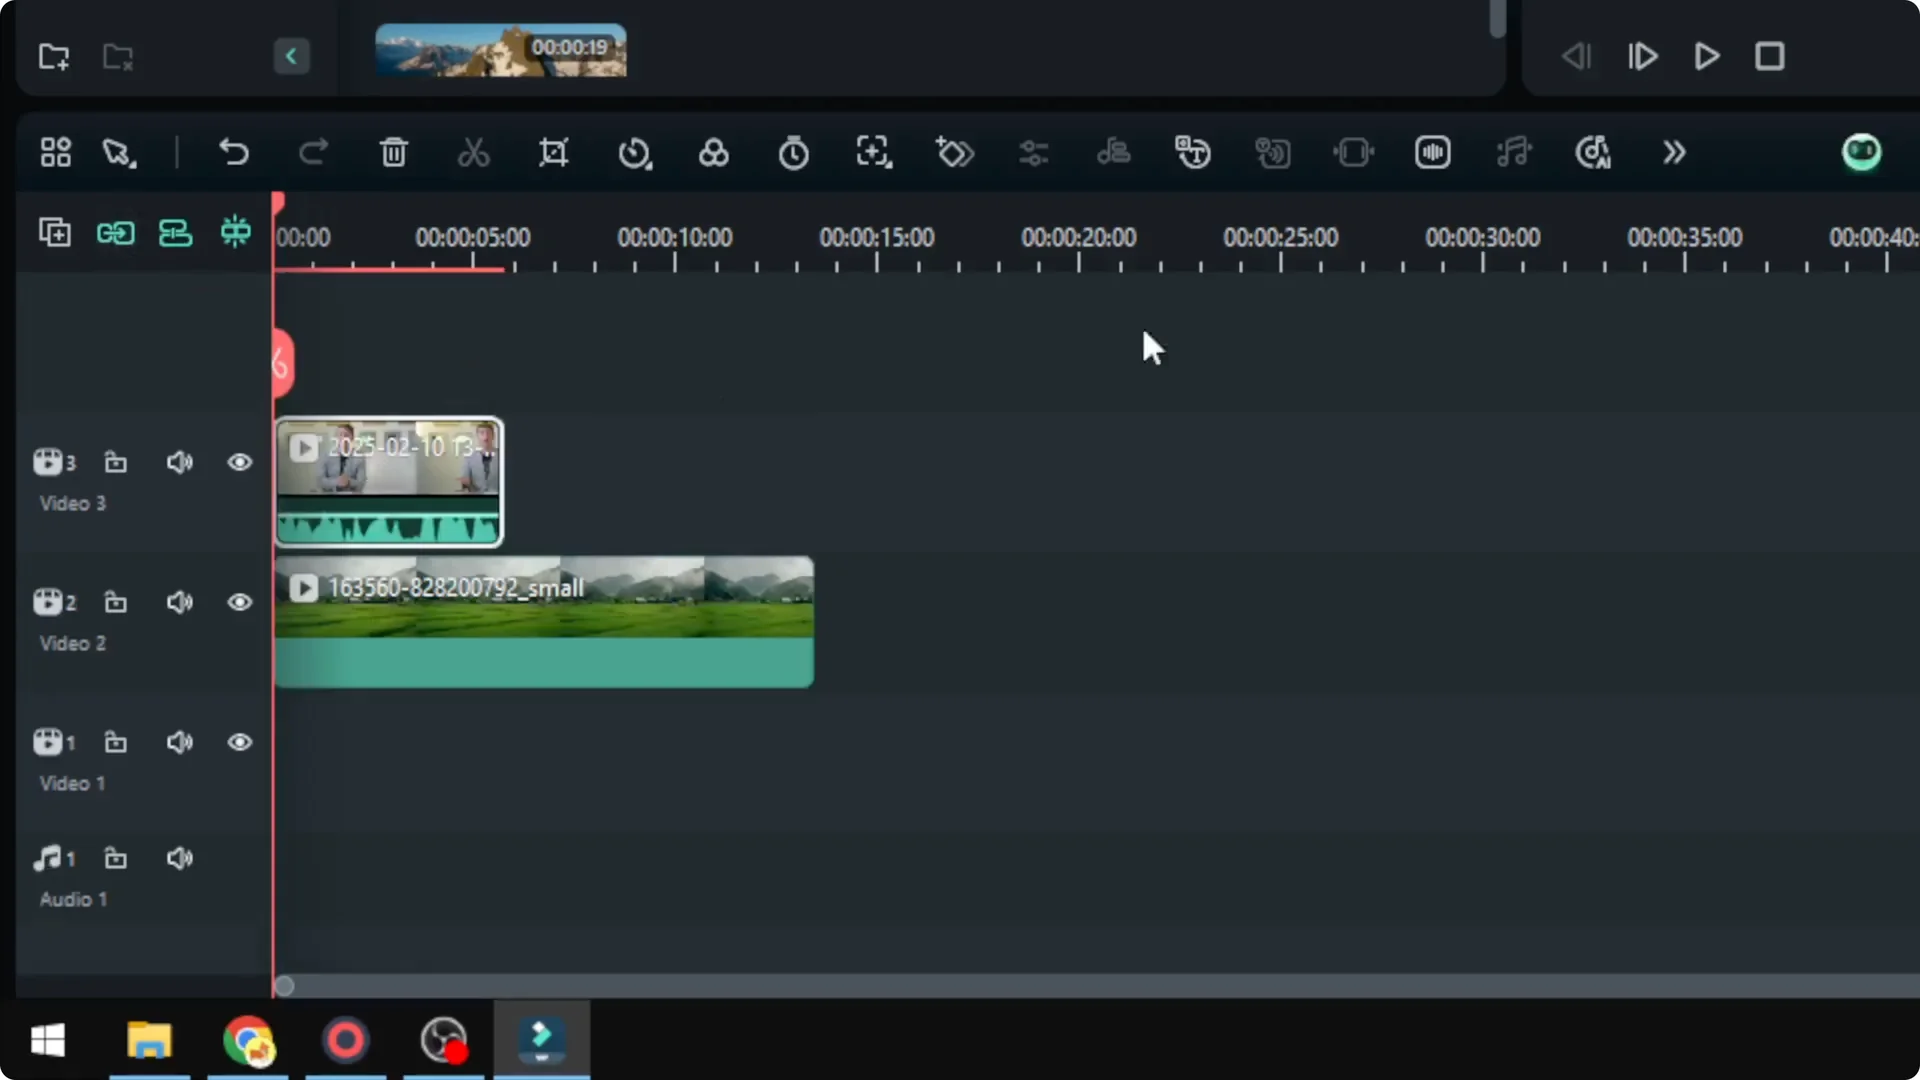Click the Undo button

pyautogui.click(x=234, y=152)
